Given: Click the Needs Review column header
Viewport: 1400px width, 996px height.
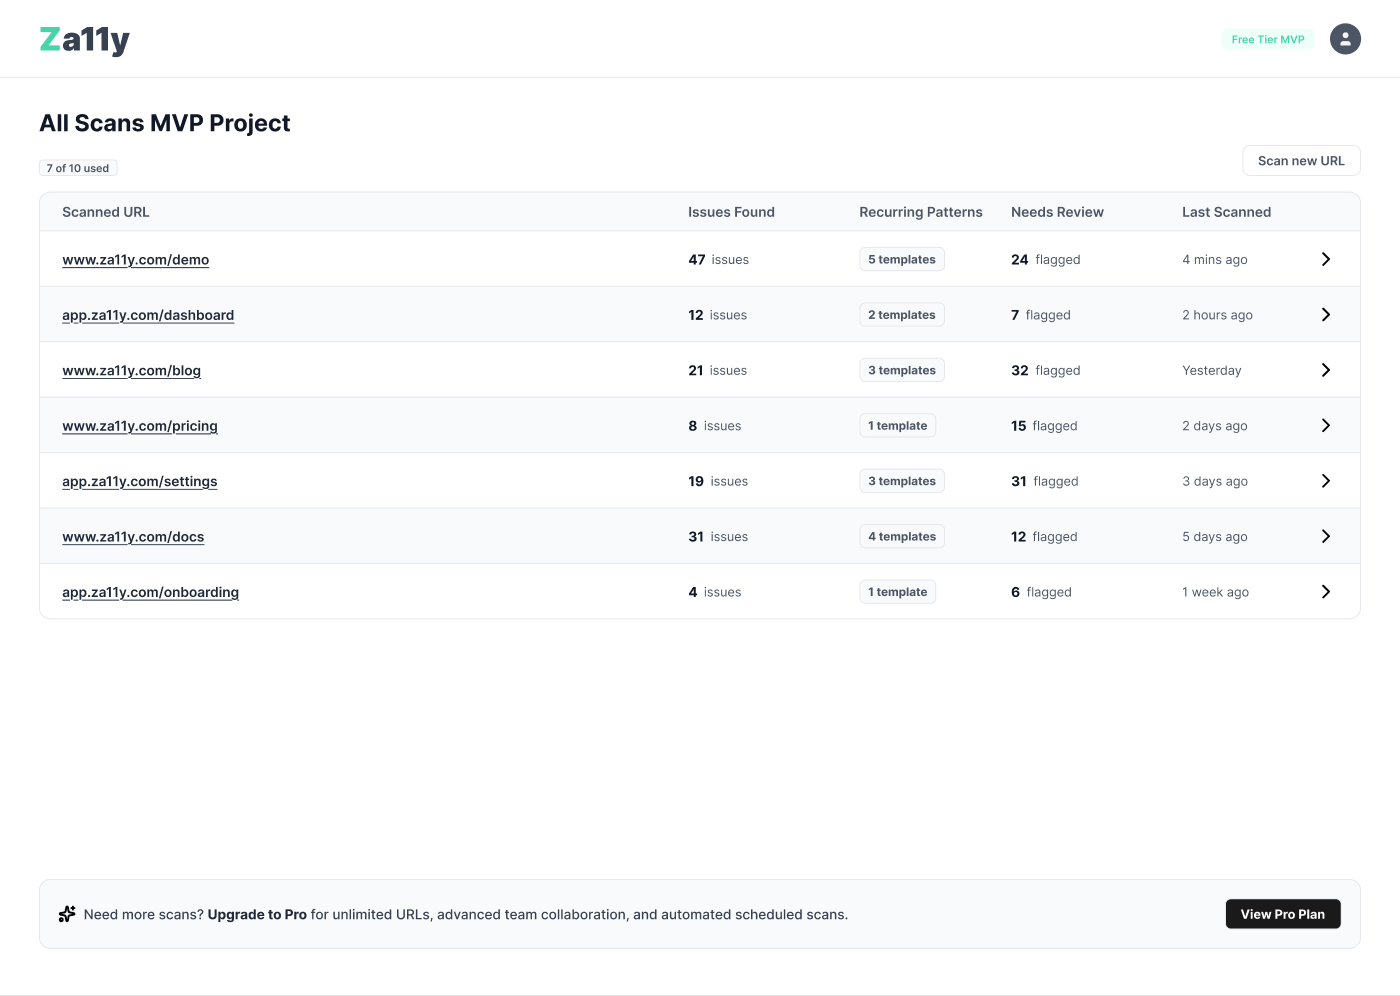Looking at the screenshot, I should coord(1057,212).
